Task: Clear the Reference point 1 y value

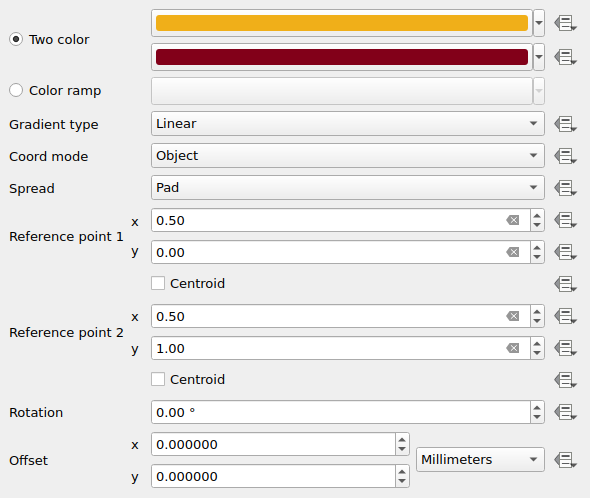Action: (x=512, y=252)
